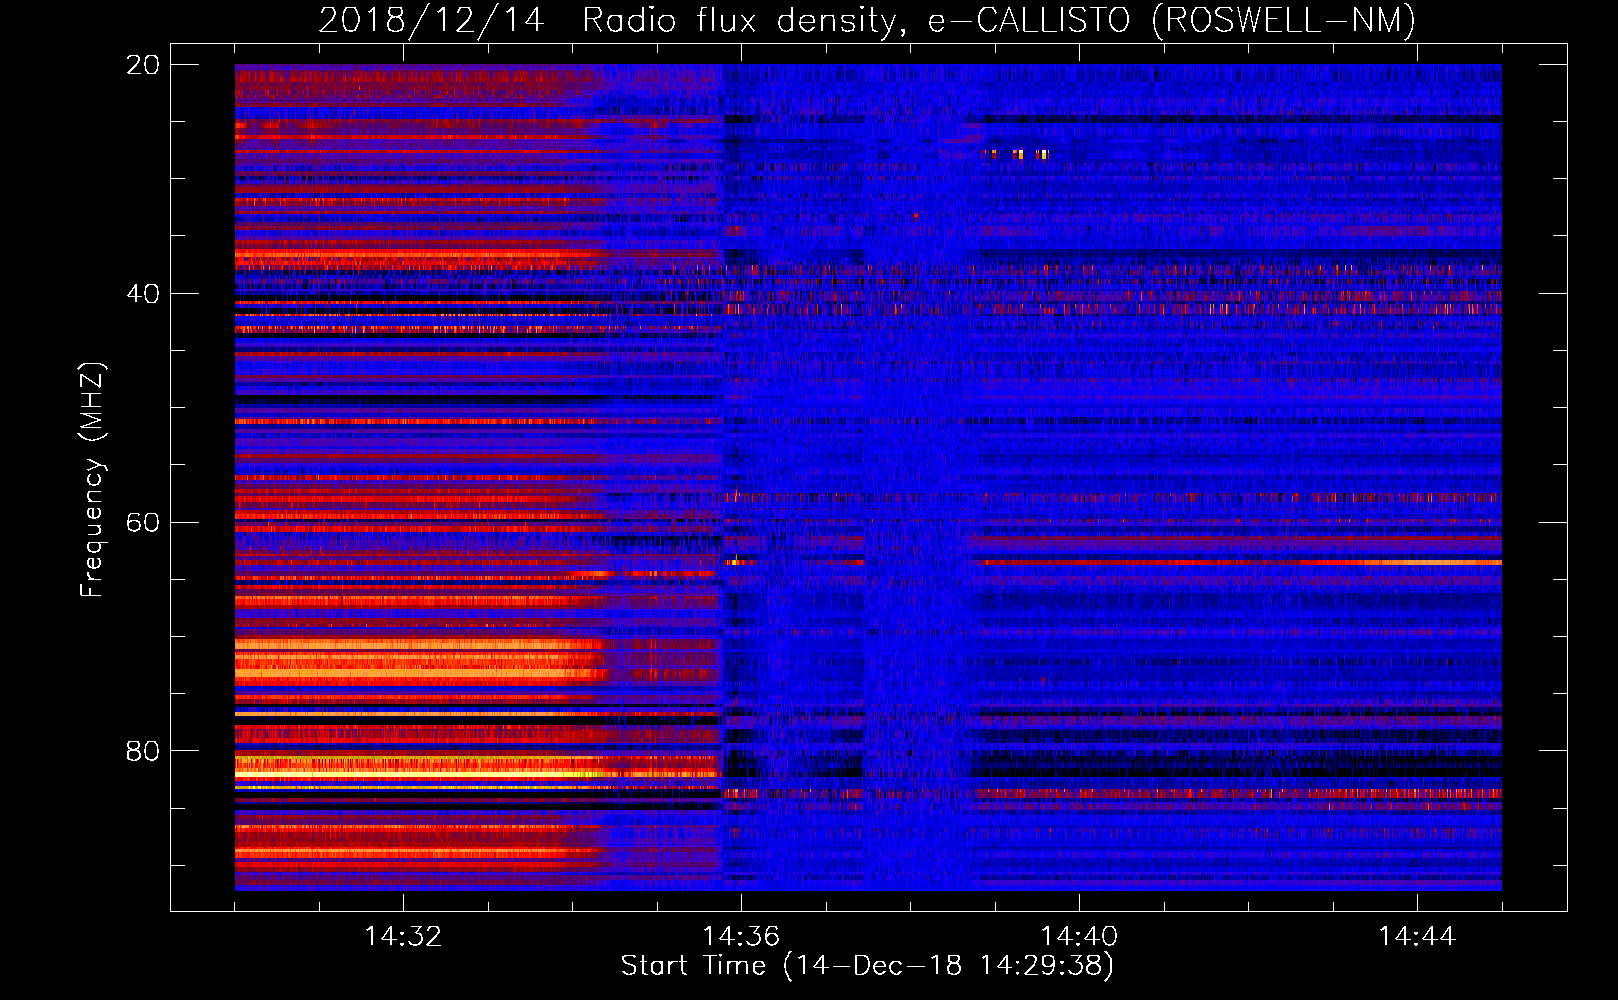The width and height of the screenshot is (1618, 1000).
Task: Click the 'Frequency (MHZ)' axis label
Action: tap(92, 480)
